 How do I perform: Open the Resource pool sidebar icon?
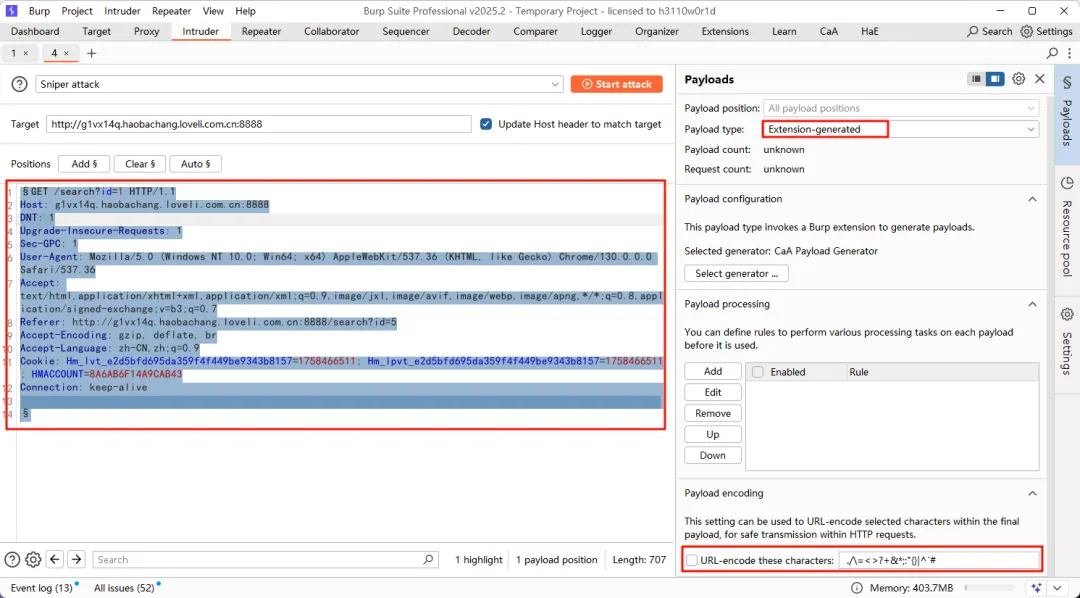(x=1067, y=183)
